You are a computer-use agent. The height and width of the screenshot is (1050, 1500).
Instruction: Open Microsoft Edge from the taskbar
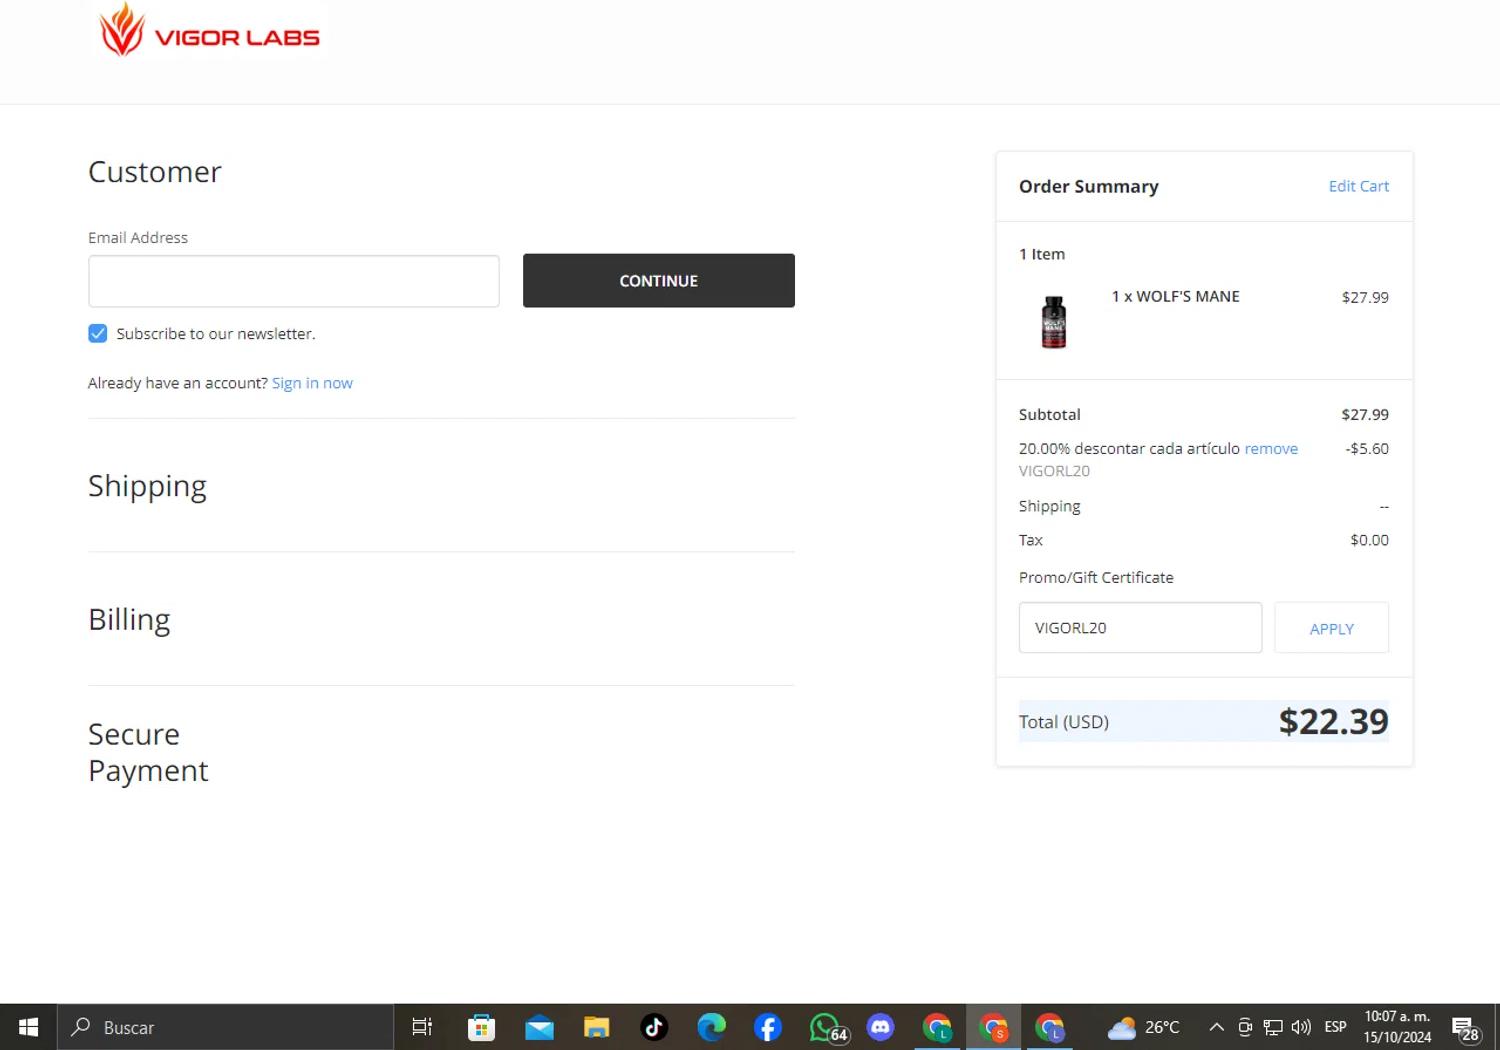tap(711, 1027)
